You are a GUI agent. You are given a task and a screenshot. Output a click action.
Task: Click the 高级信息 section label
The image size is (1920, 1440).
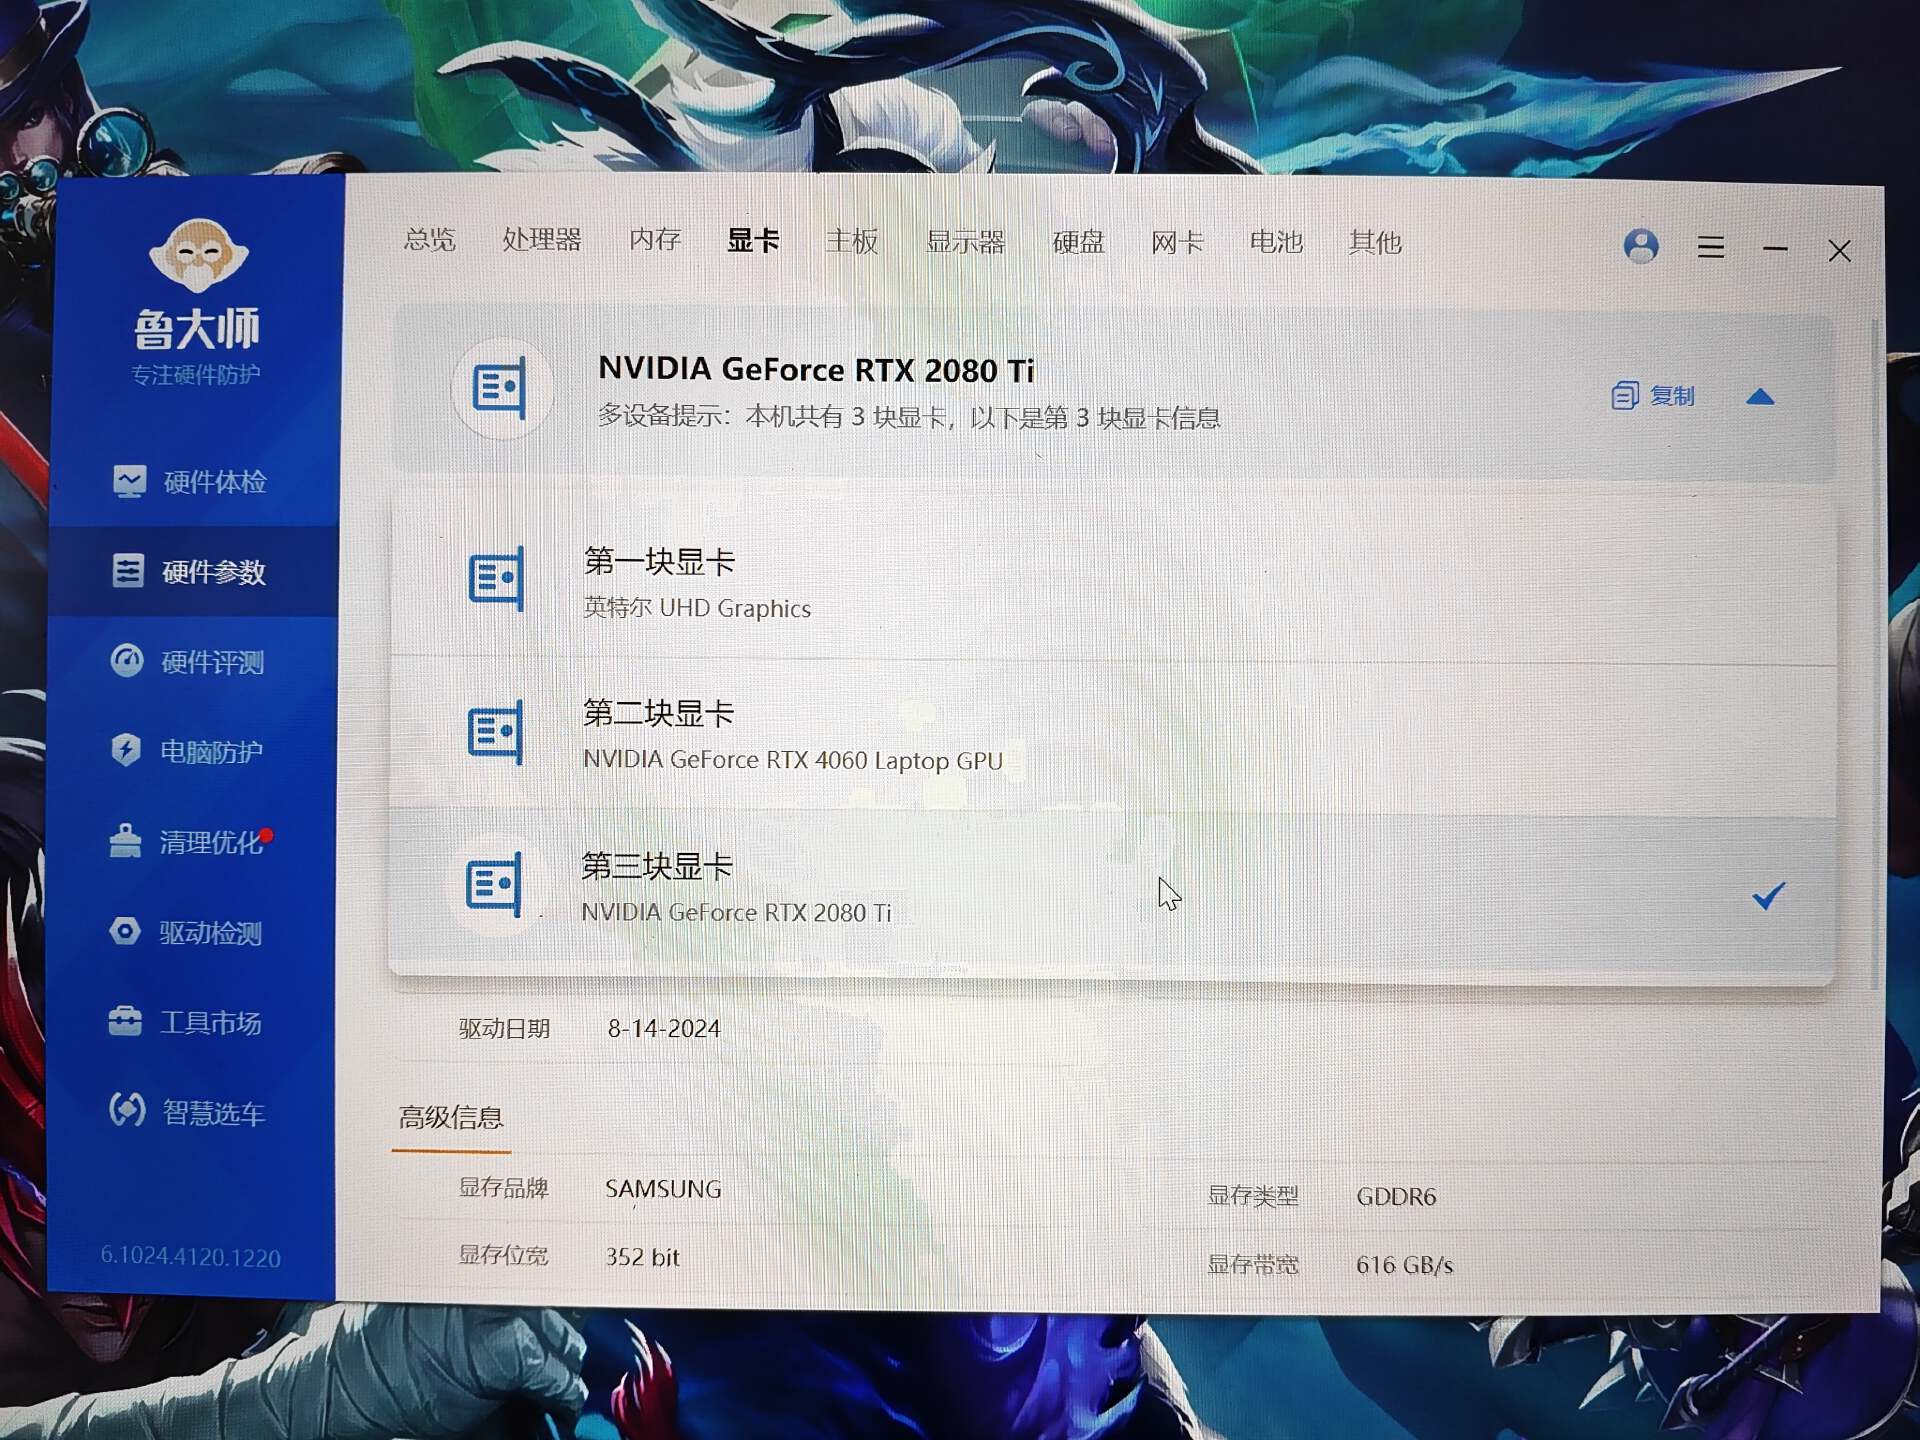click(451, 1117)
